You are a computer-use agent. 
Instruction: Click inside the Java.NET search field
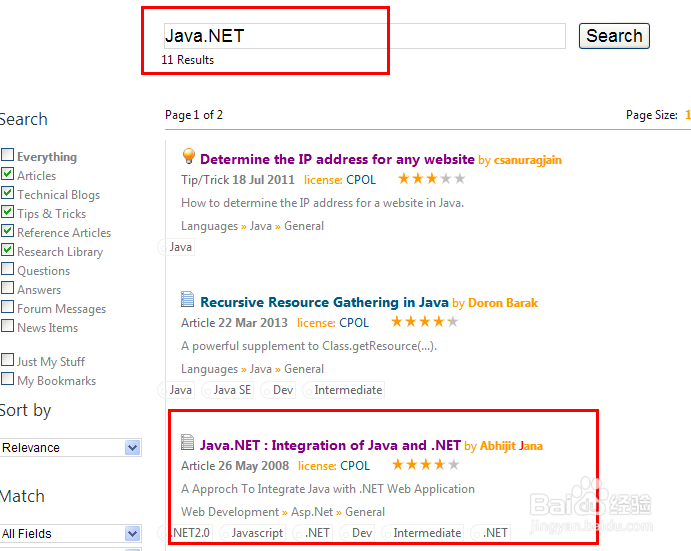coord(364,37)
